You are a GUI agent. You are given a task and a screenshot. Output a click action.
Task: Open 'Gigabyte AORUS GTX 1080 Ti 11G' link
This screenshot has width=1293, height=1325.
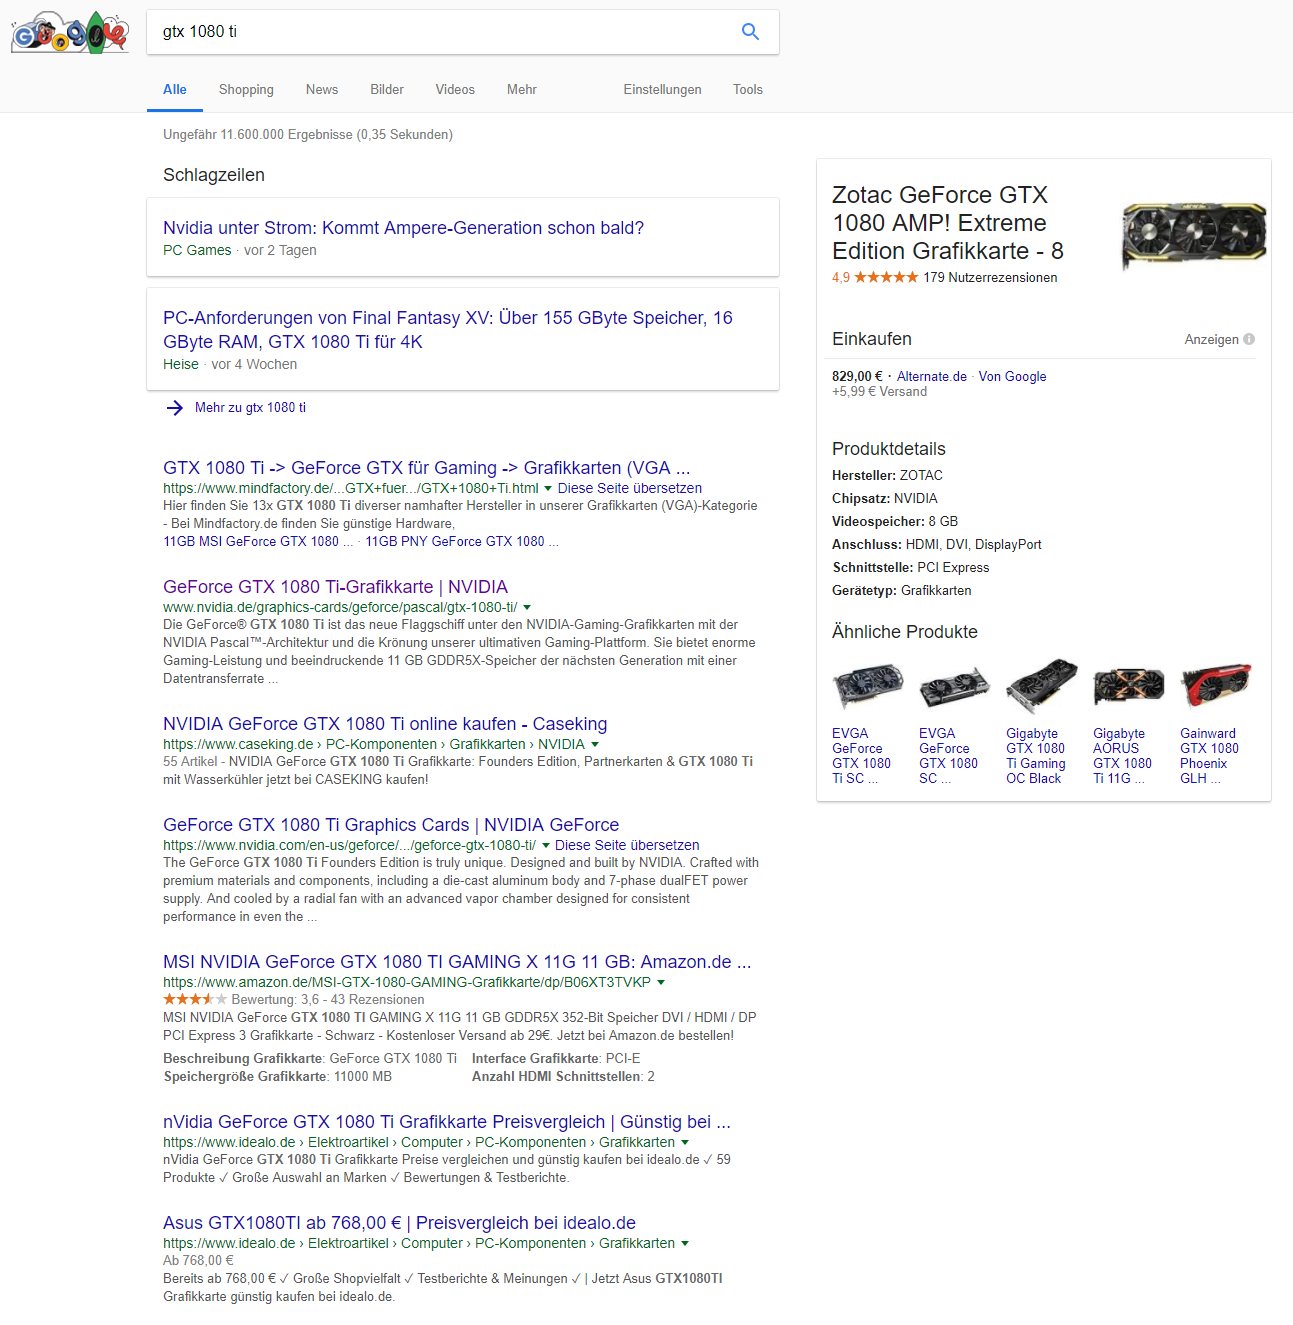point(1122,756)
